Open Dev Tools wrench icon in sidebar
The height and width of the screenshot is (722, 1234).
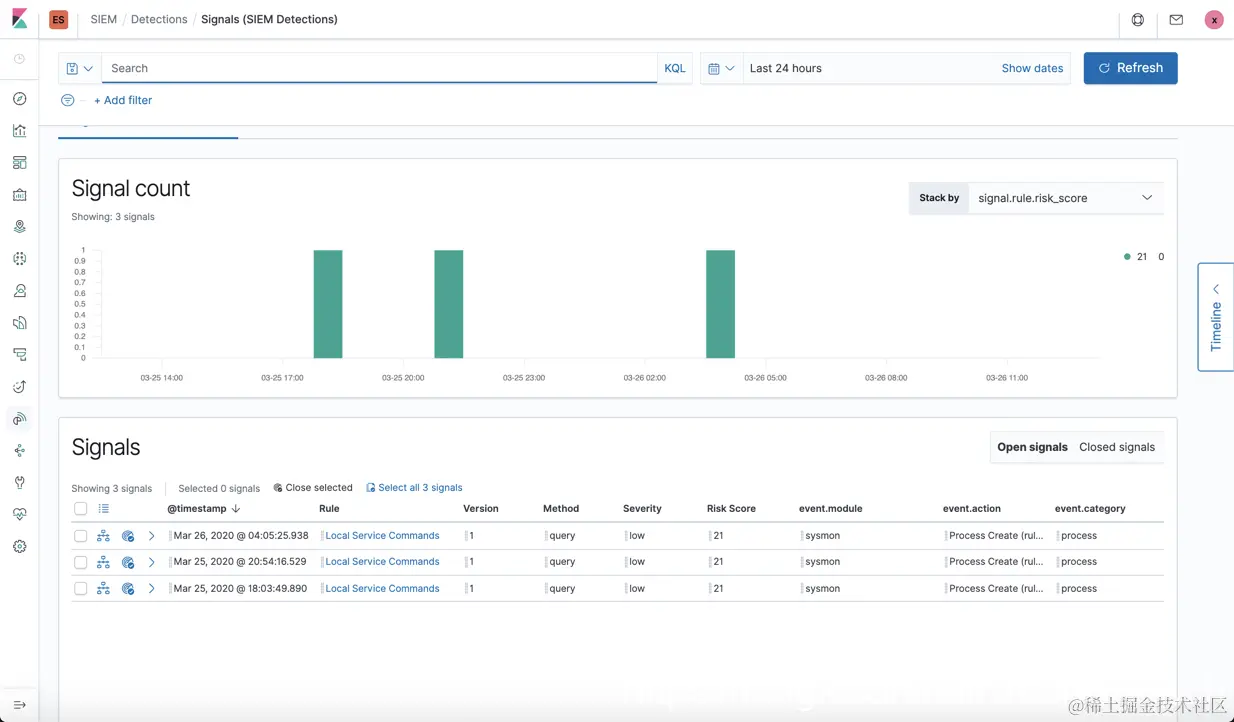click(x=19, y=482)
